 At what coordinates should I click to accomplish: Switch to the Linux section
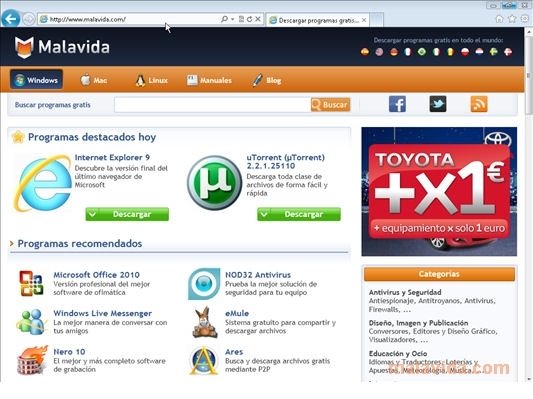[x=152, y=80]
